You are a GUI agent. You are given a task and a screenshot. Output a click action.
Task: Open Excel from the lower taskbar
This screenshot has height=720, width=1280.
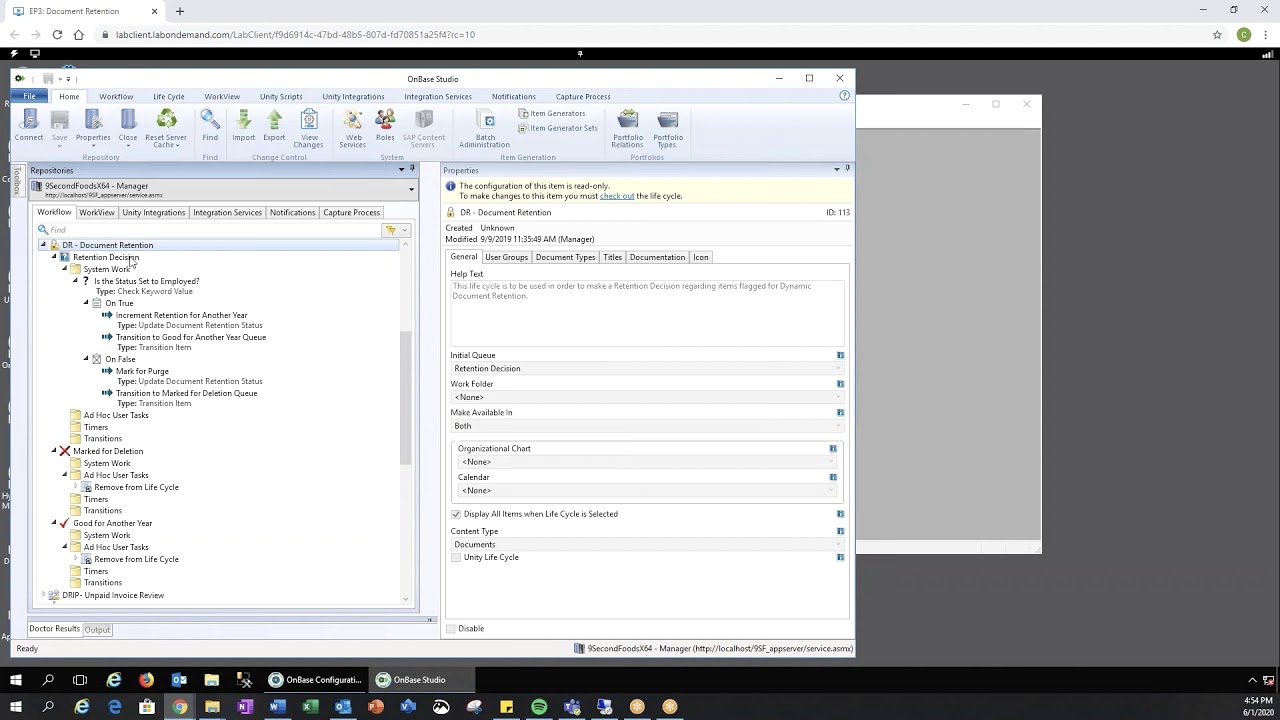click(x=310, y=707)
